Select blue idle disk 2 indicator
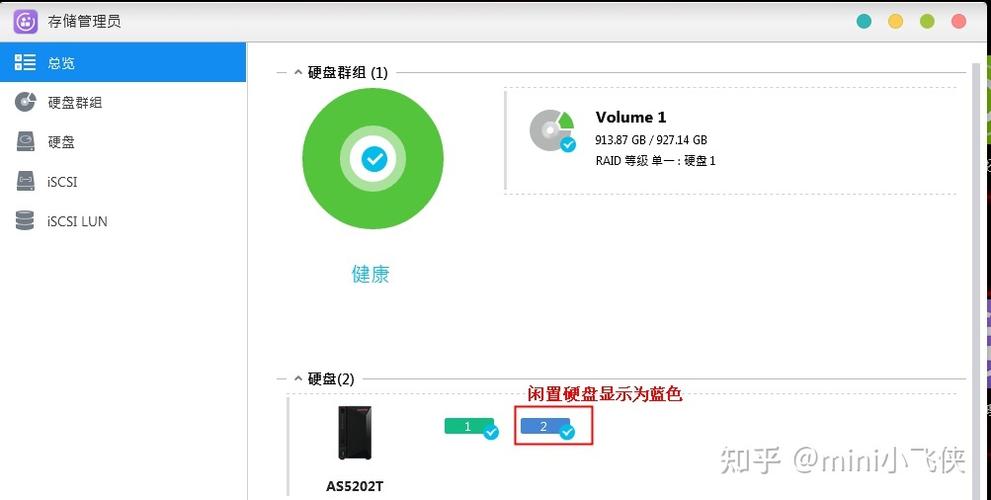Viewport: 991px width, 500px height. pos(547,427)
